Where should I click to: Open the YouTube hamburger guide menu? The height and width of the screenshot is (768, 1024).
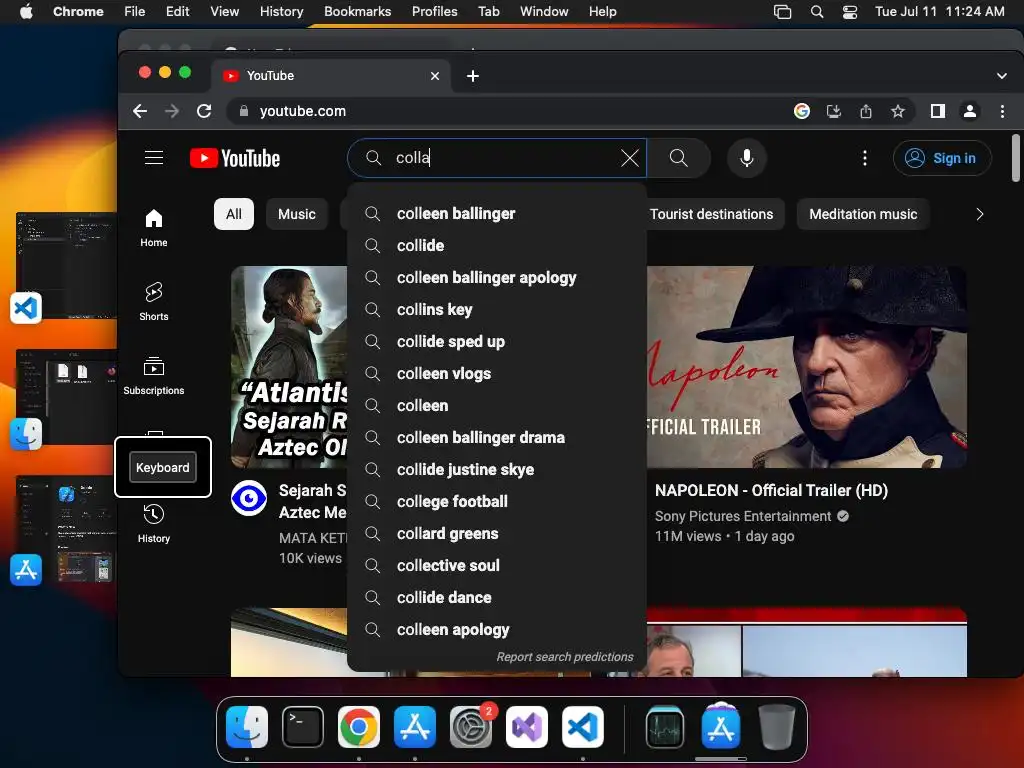click(153, 157)
